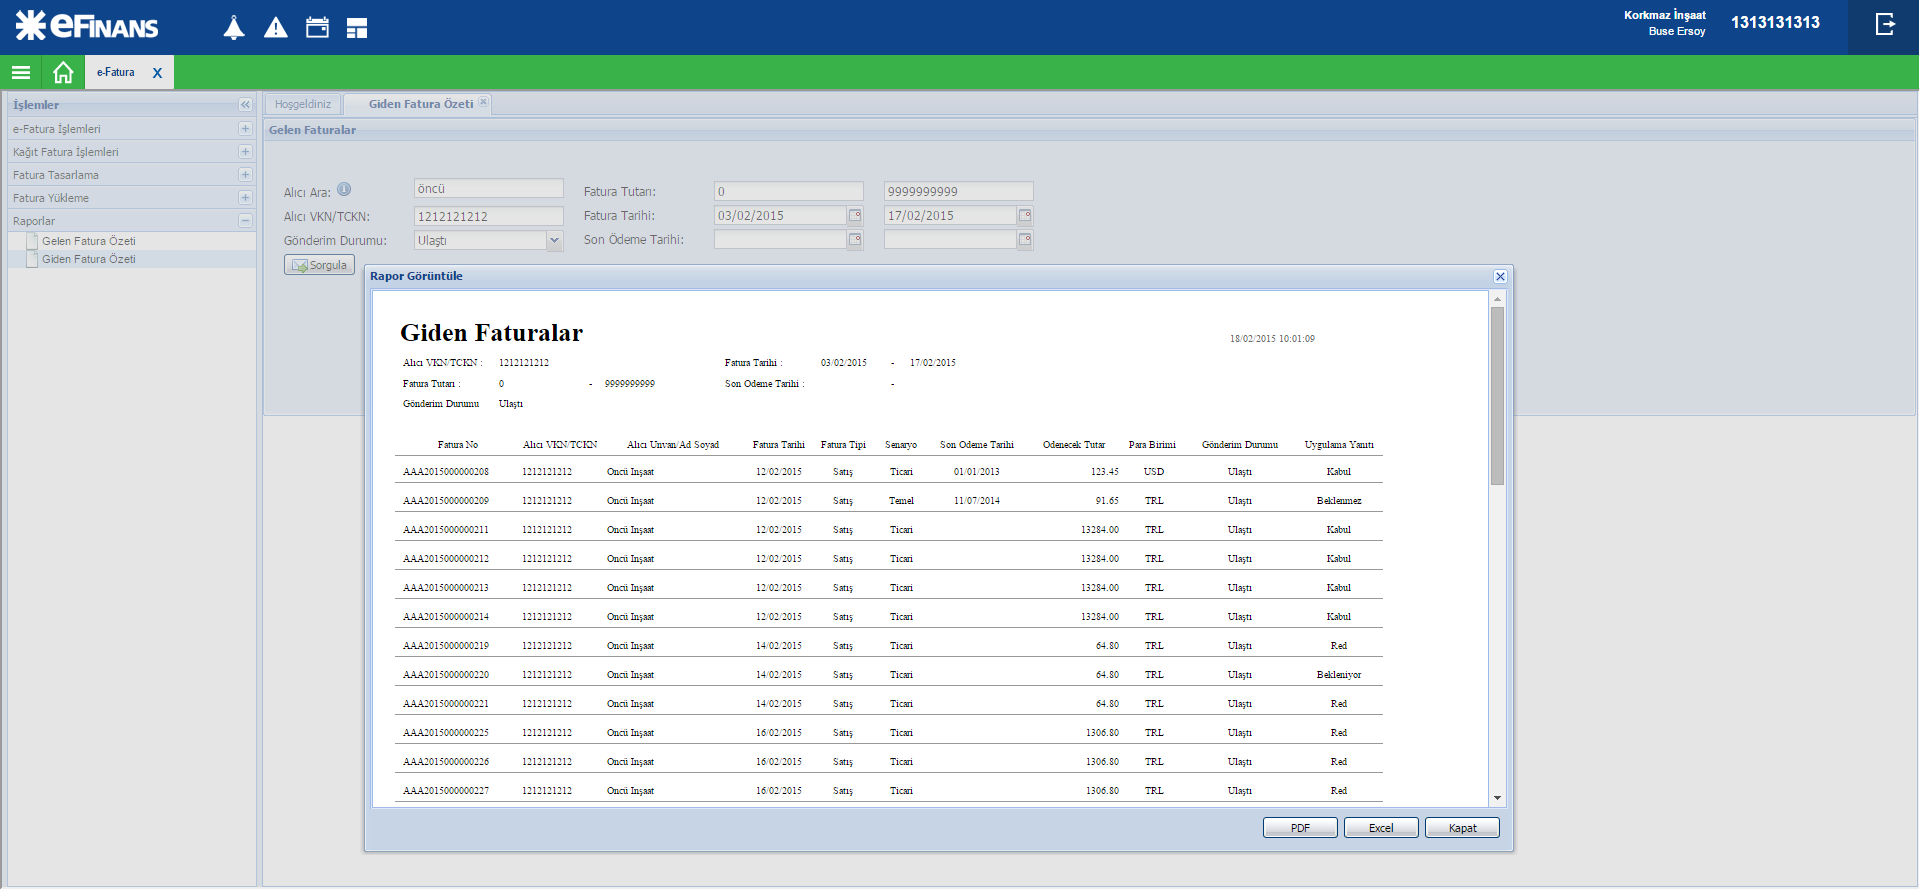This screenshot has width=1919, height=892.
Task: Select Gelen Fatura Özeti report
Action: (x=88, y=241)
